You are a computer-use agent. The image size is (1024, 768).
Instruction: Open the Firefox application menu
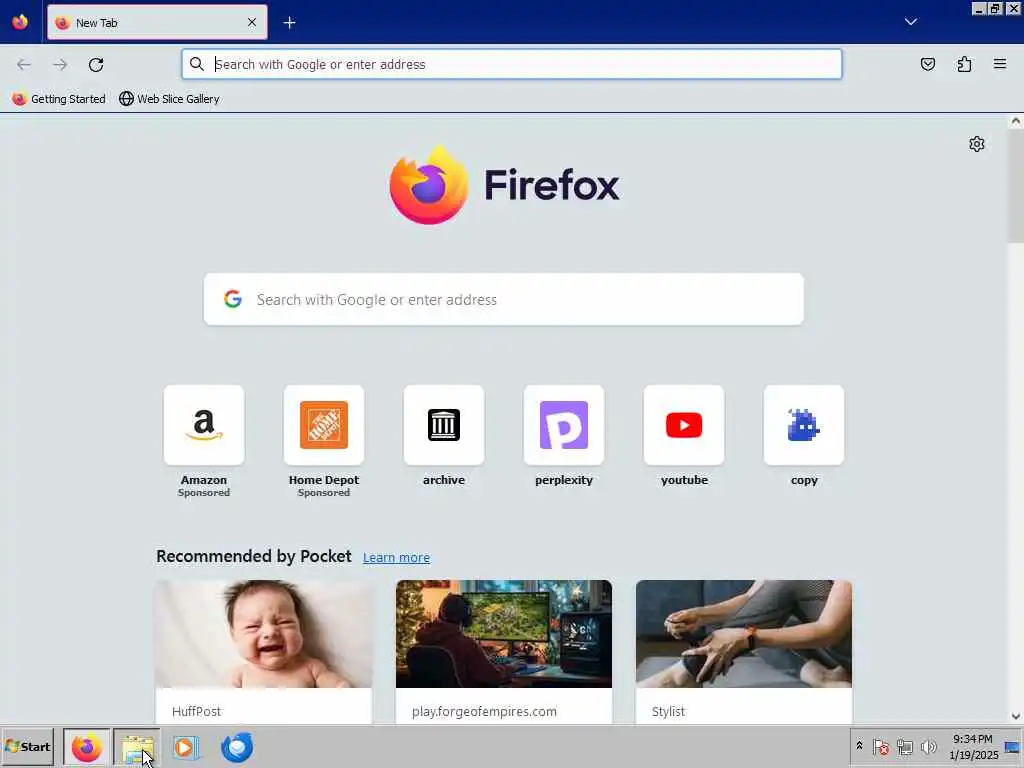click(x=1000, y=64)
